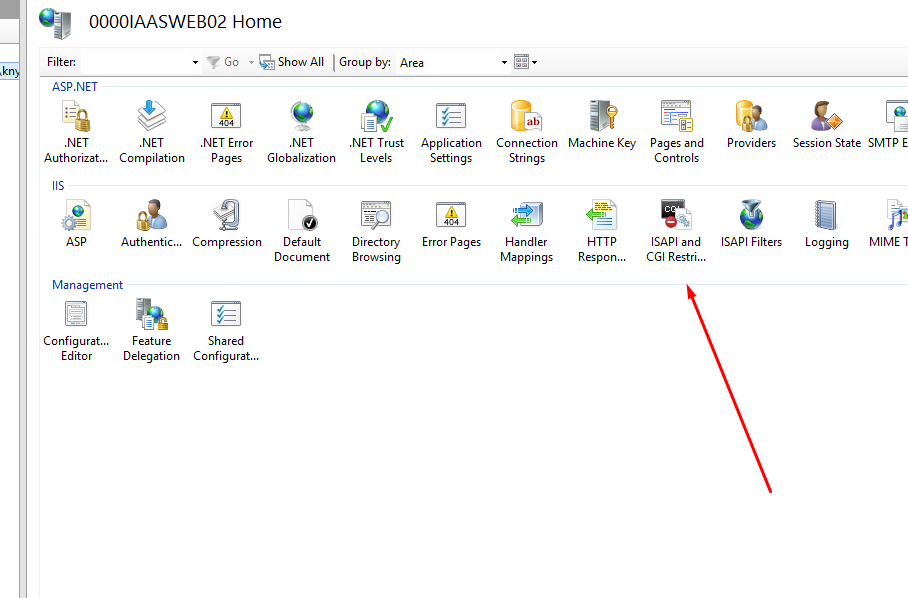Open IIS Error Pages feature
The width and height of the screenshot is (908, 598).
click(451, 224)
